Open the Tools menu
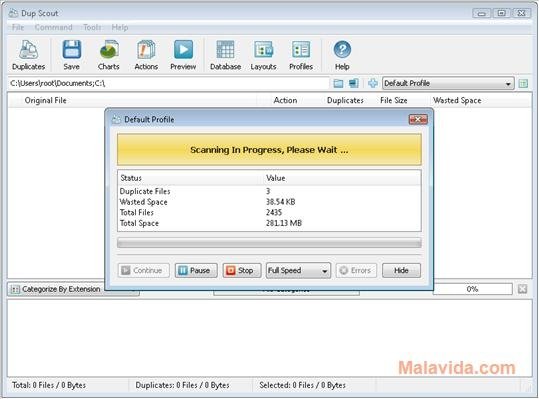The image size is (539, 399). [92, 27]
